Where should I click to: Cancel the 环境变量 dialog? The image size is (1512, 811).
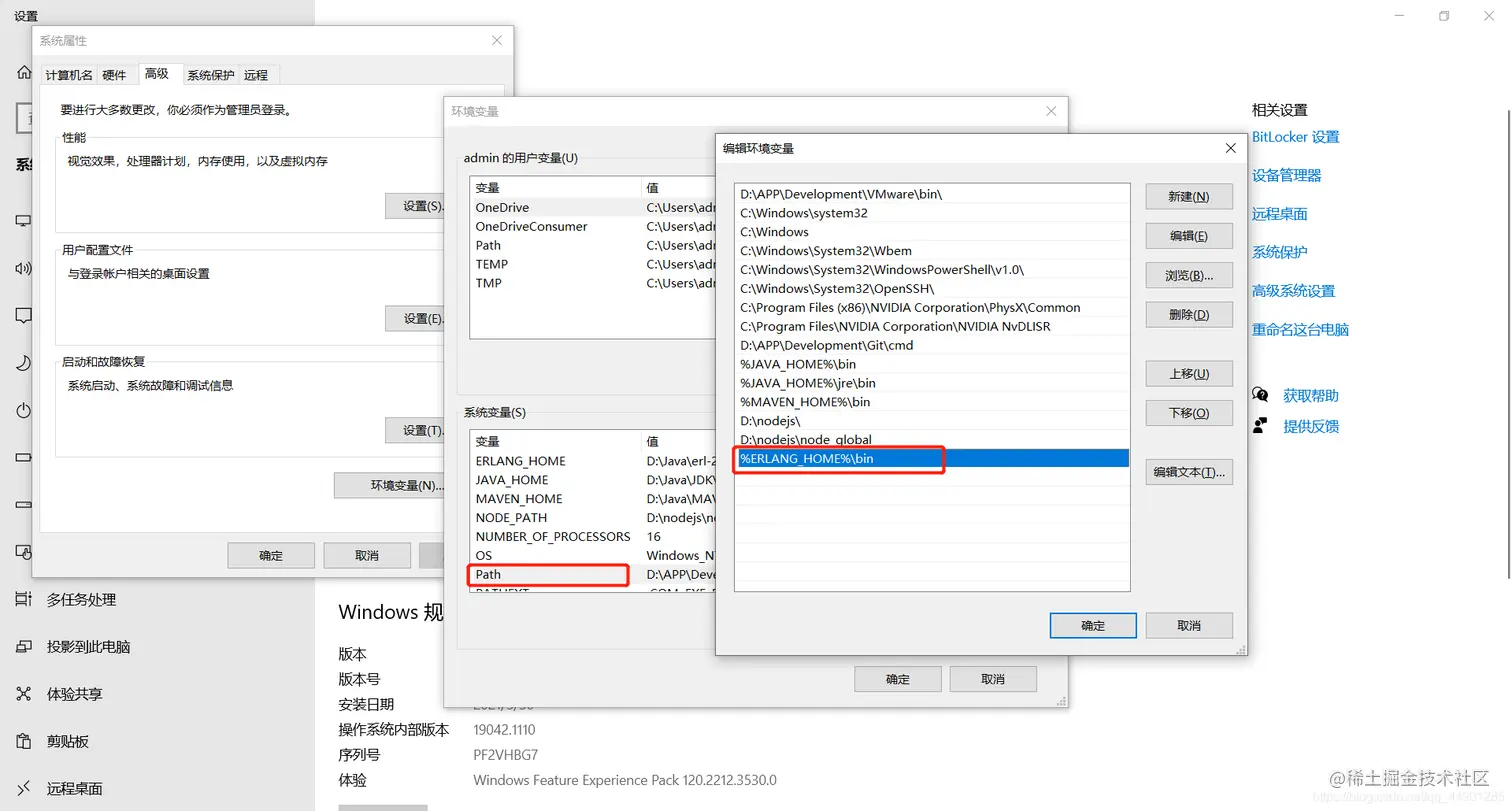[993, 679]
